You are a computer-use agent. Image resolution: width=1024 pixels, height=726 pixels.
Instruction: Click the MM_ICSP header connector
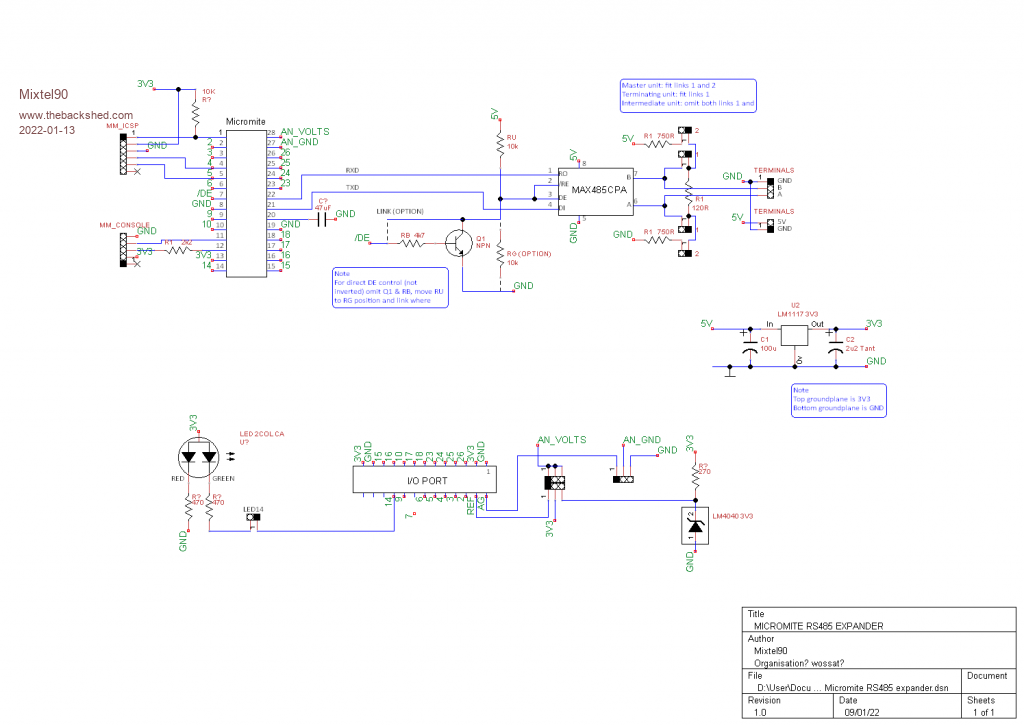click(124, 154)
